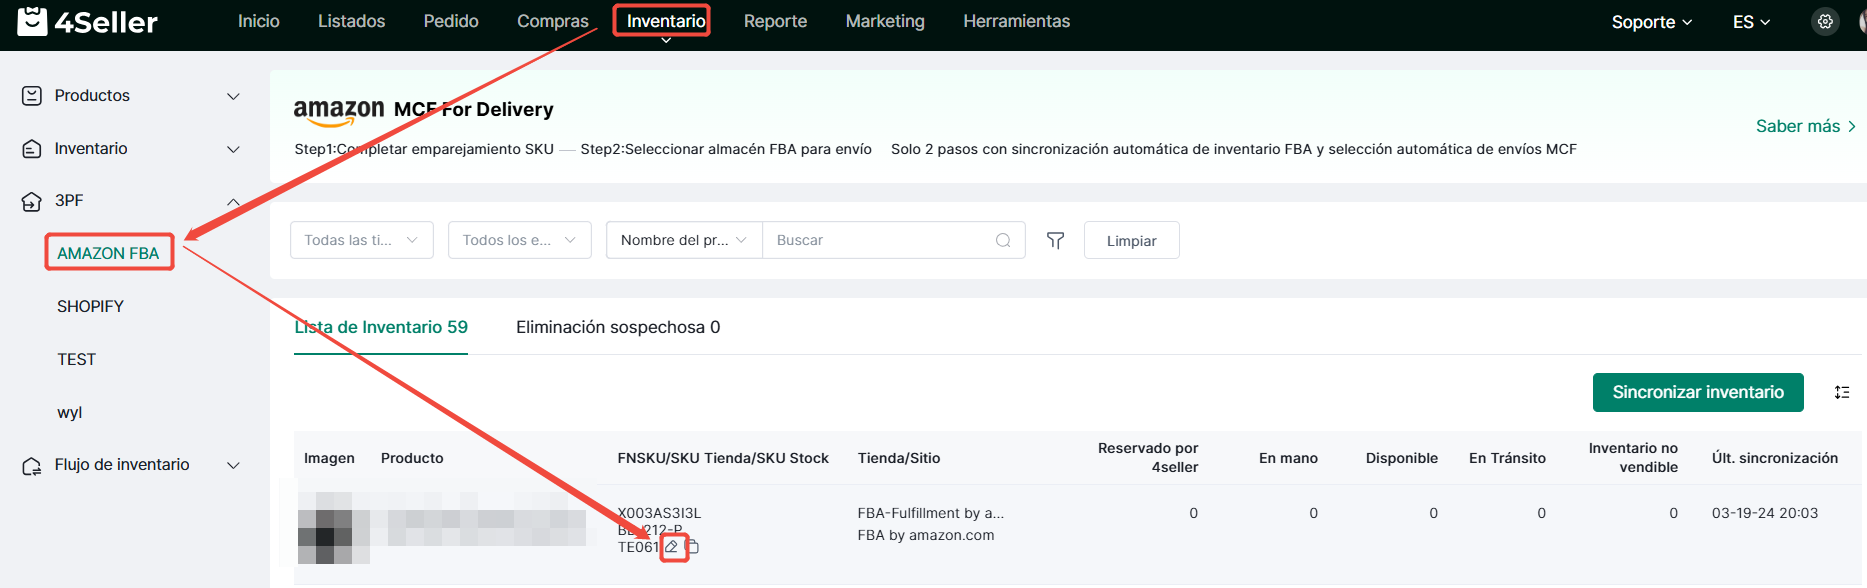
Task: Click the Tienda/Sitio column header
Action: [898, 458]
